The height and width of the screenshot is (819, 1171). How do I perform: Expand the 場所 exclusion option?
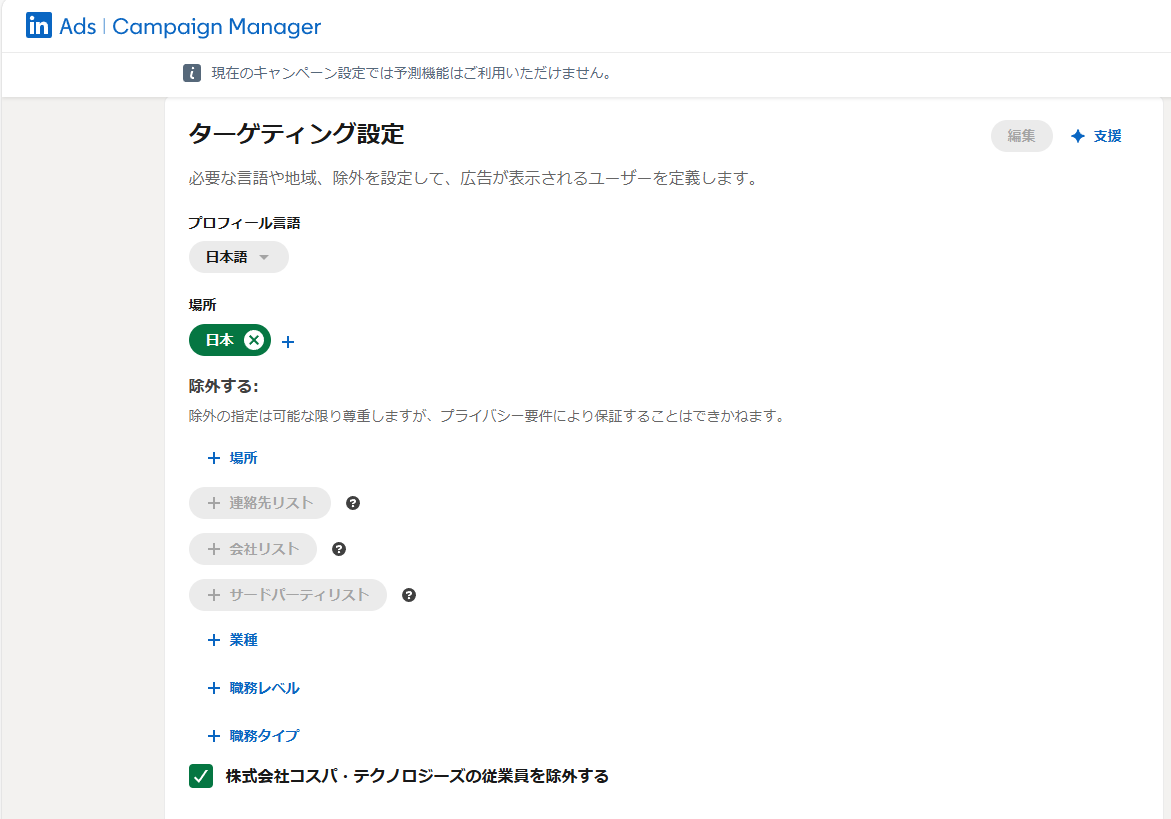pos(234,458)
